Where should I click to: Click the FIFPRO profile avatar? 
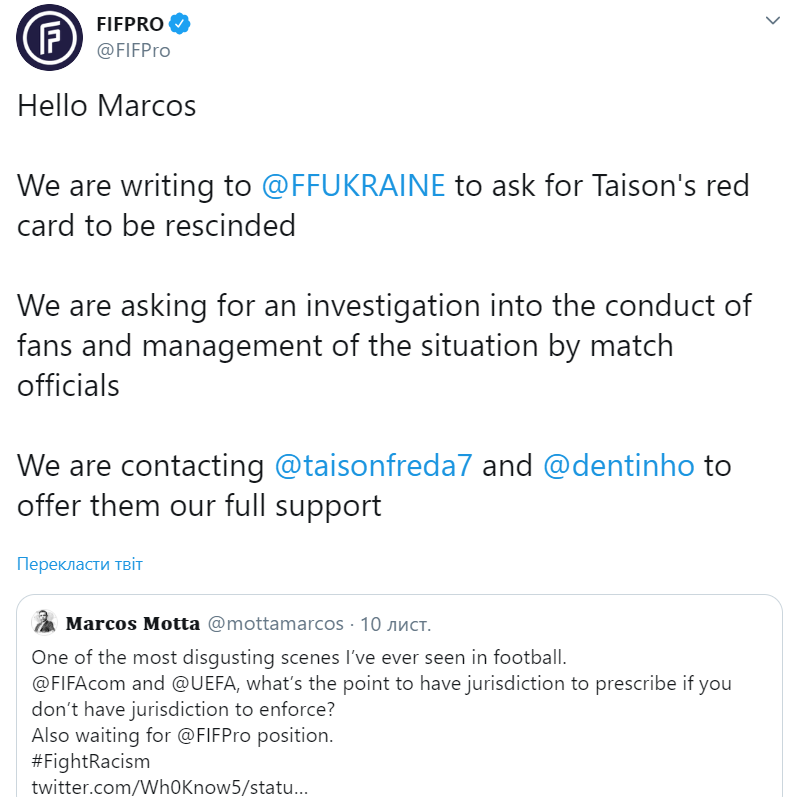[x=49, y=38]
